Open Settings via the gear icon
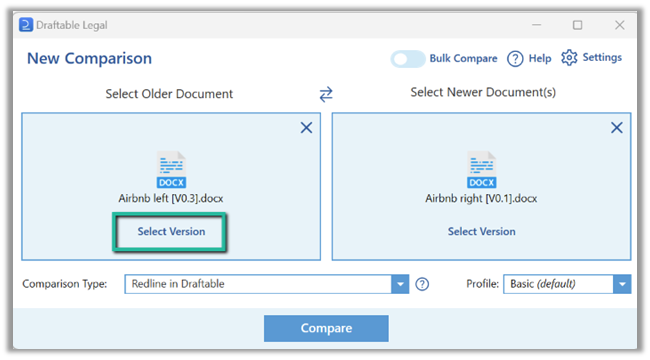Screen dimensions: 650x360 click(x=569, y=58)
